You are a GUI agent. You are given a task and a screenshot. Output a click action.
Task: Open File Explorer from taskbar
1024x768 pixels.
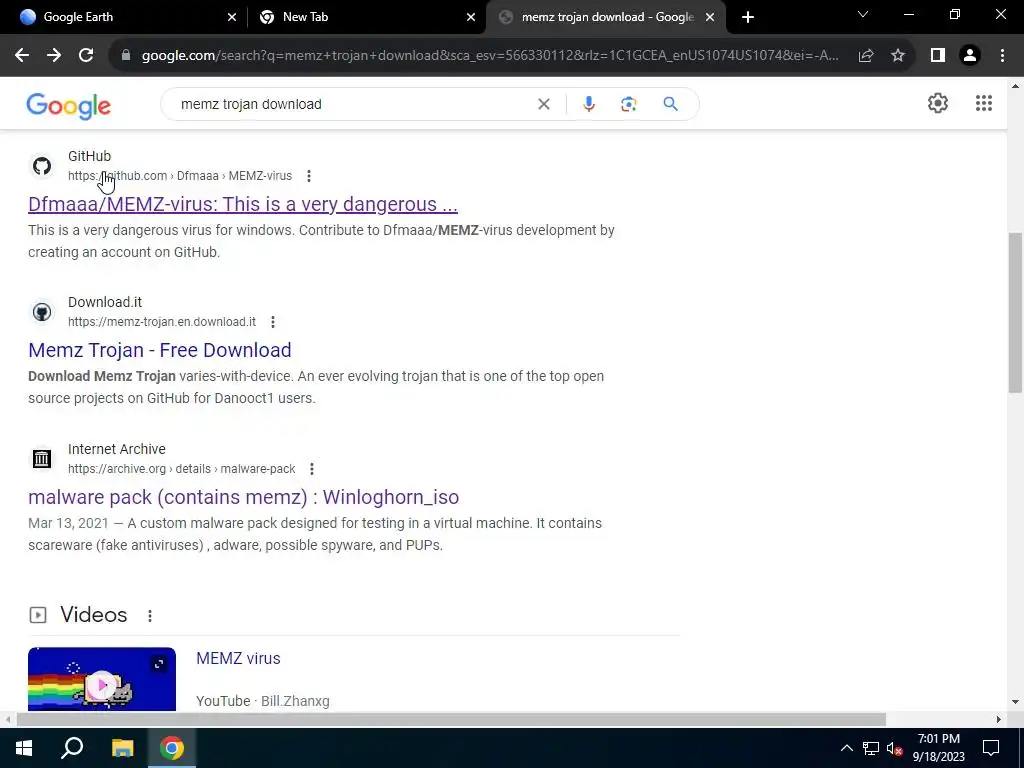122,748
